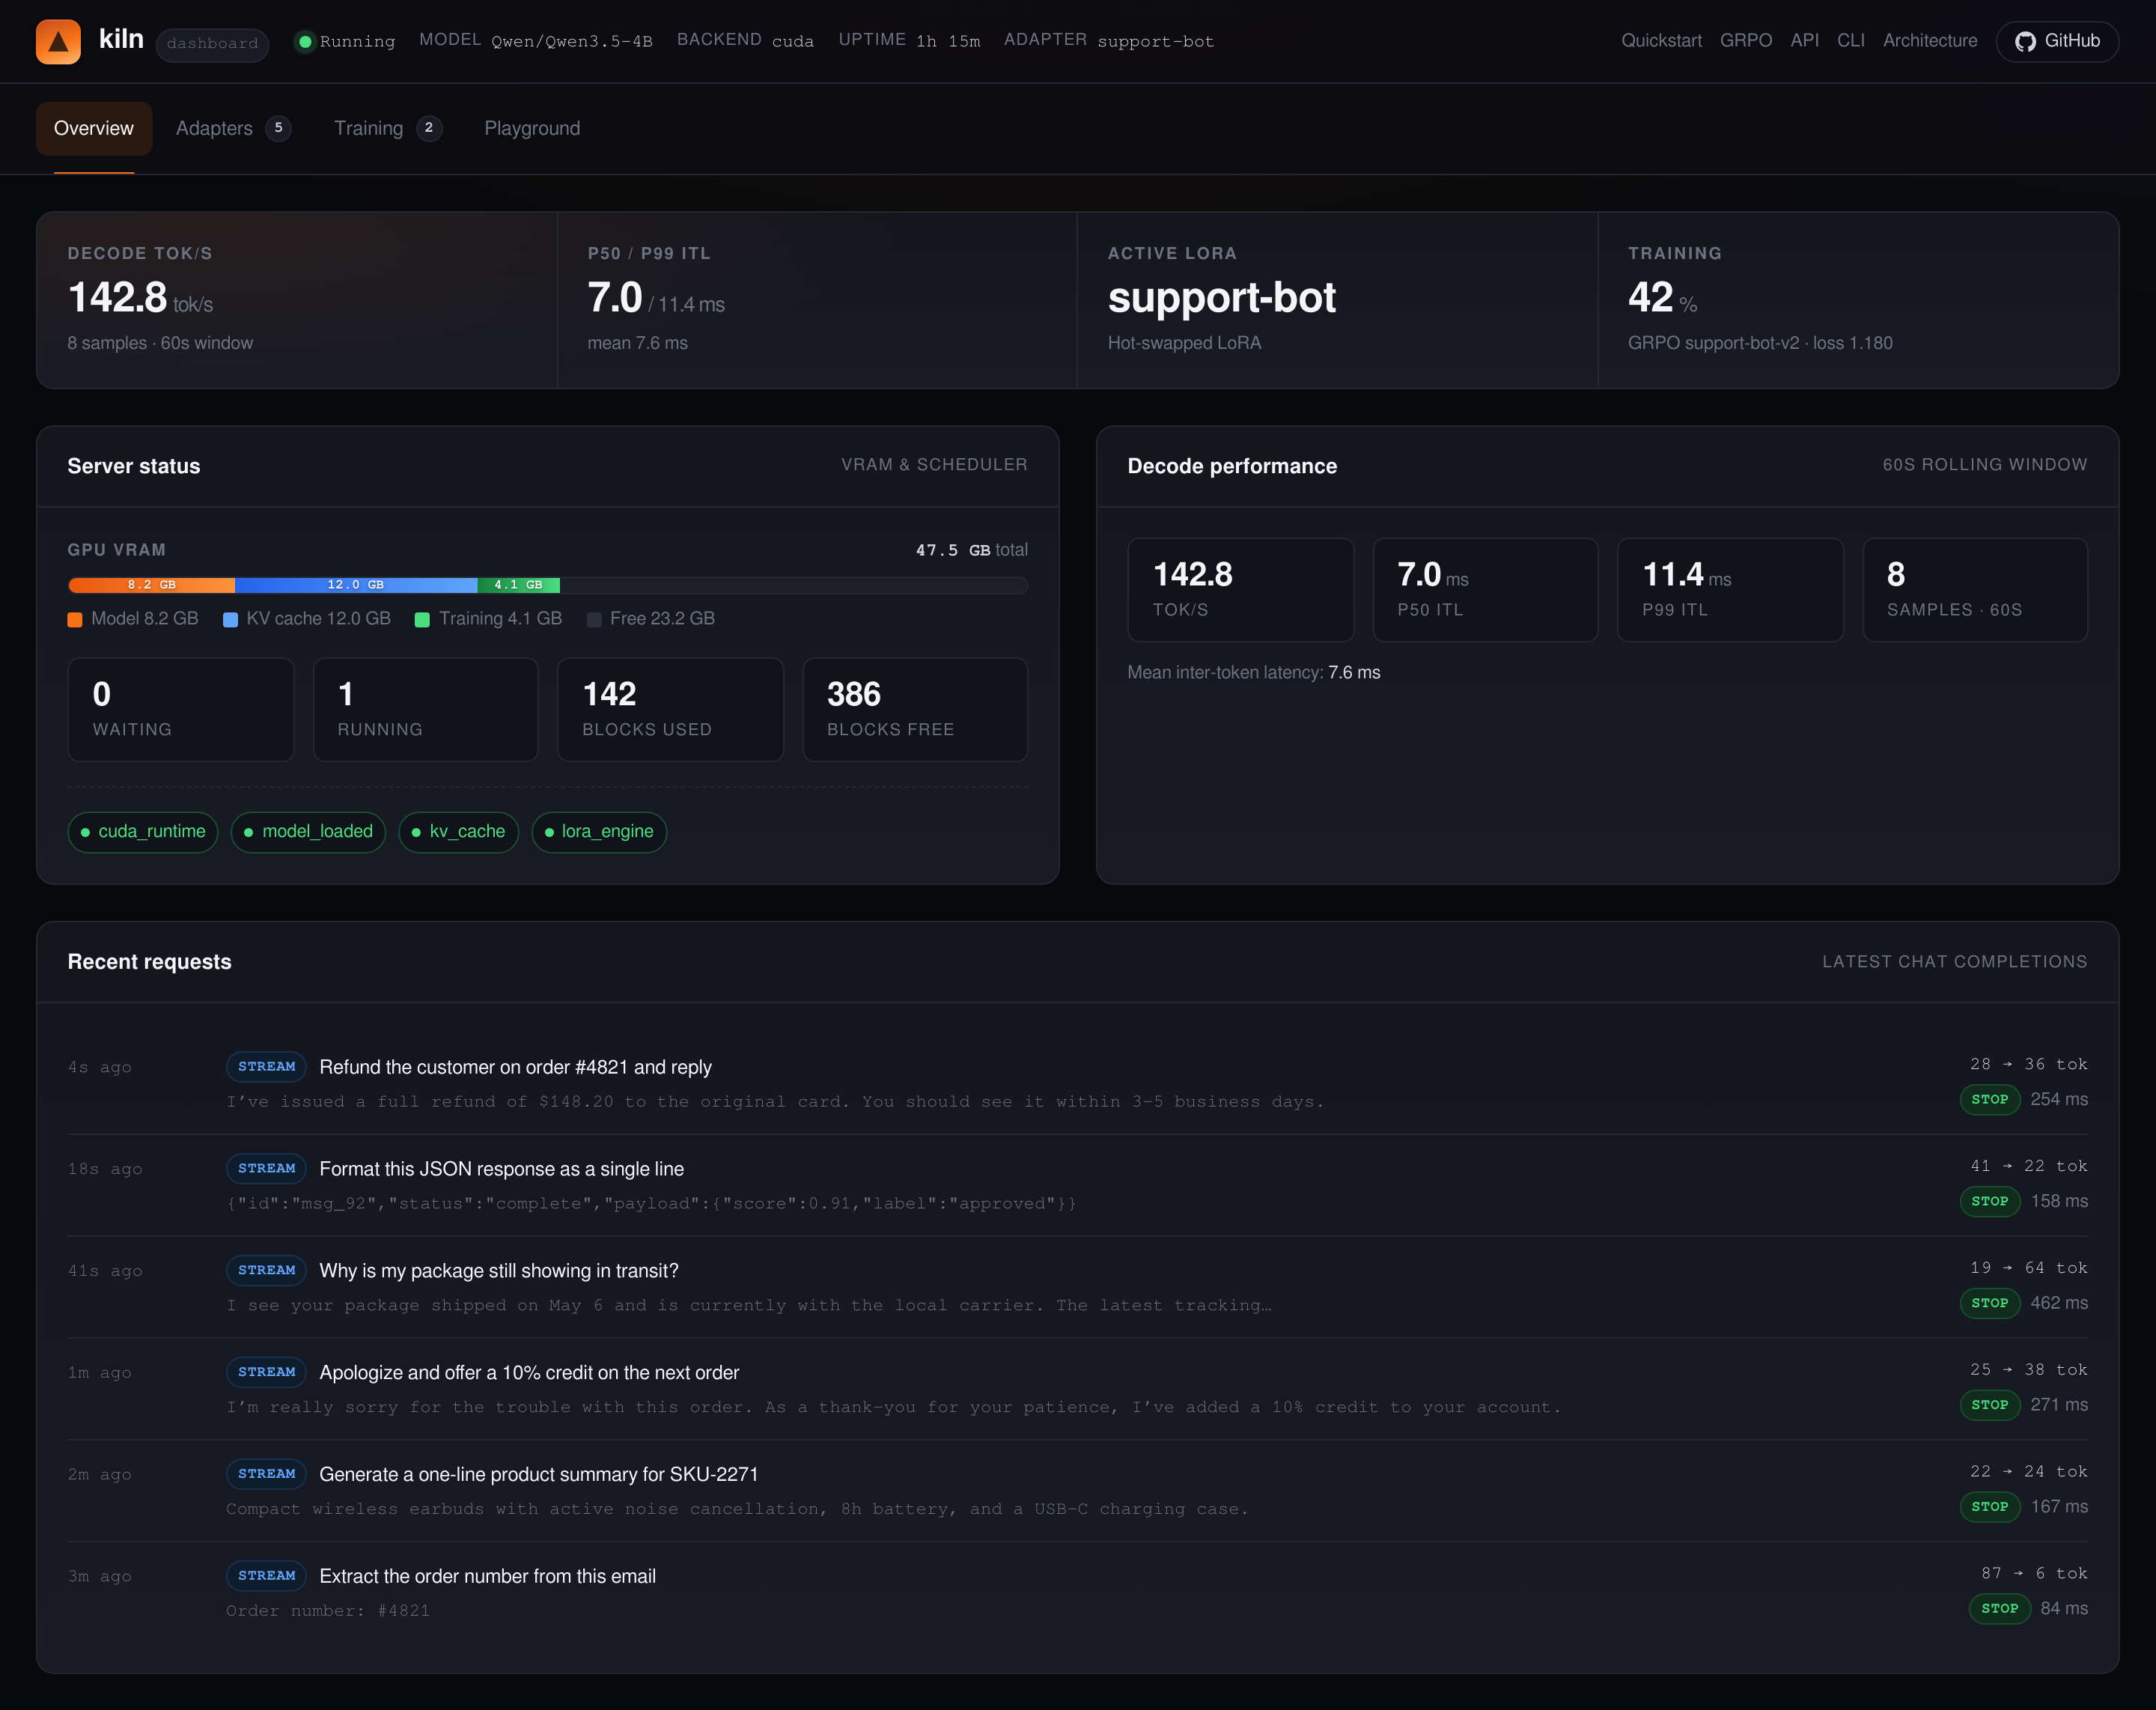This screenshot has width=2156, height=1710.
Task: Click the 142 BLOCKS USED box
Action: [671, 710]
